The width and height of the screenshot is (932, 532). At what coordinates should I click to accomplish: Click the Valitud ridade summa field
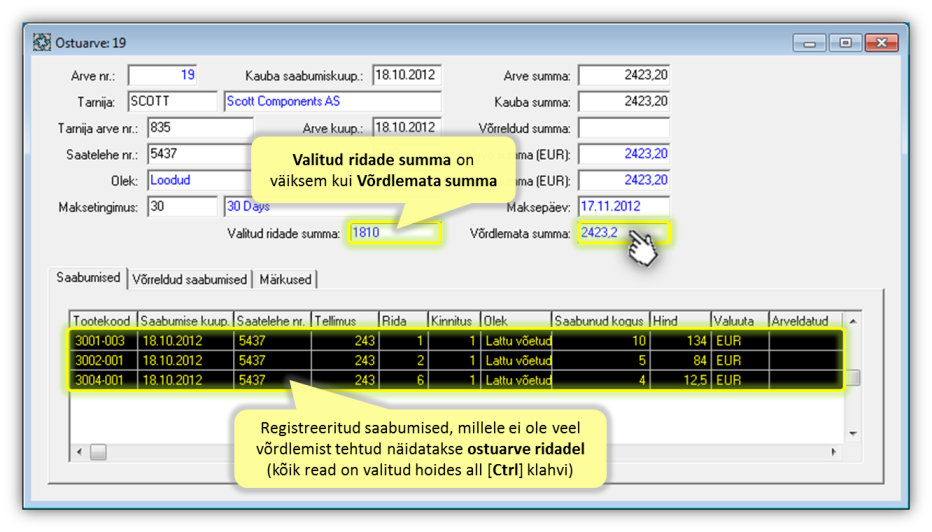(394, 233)
